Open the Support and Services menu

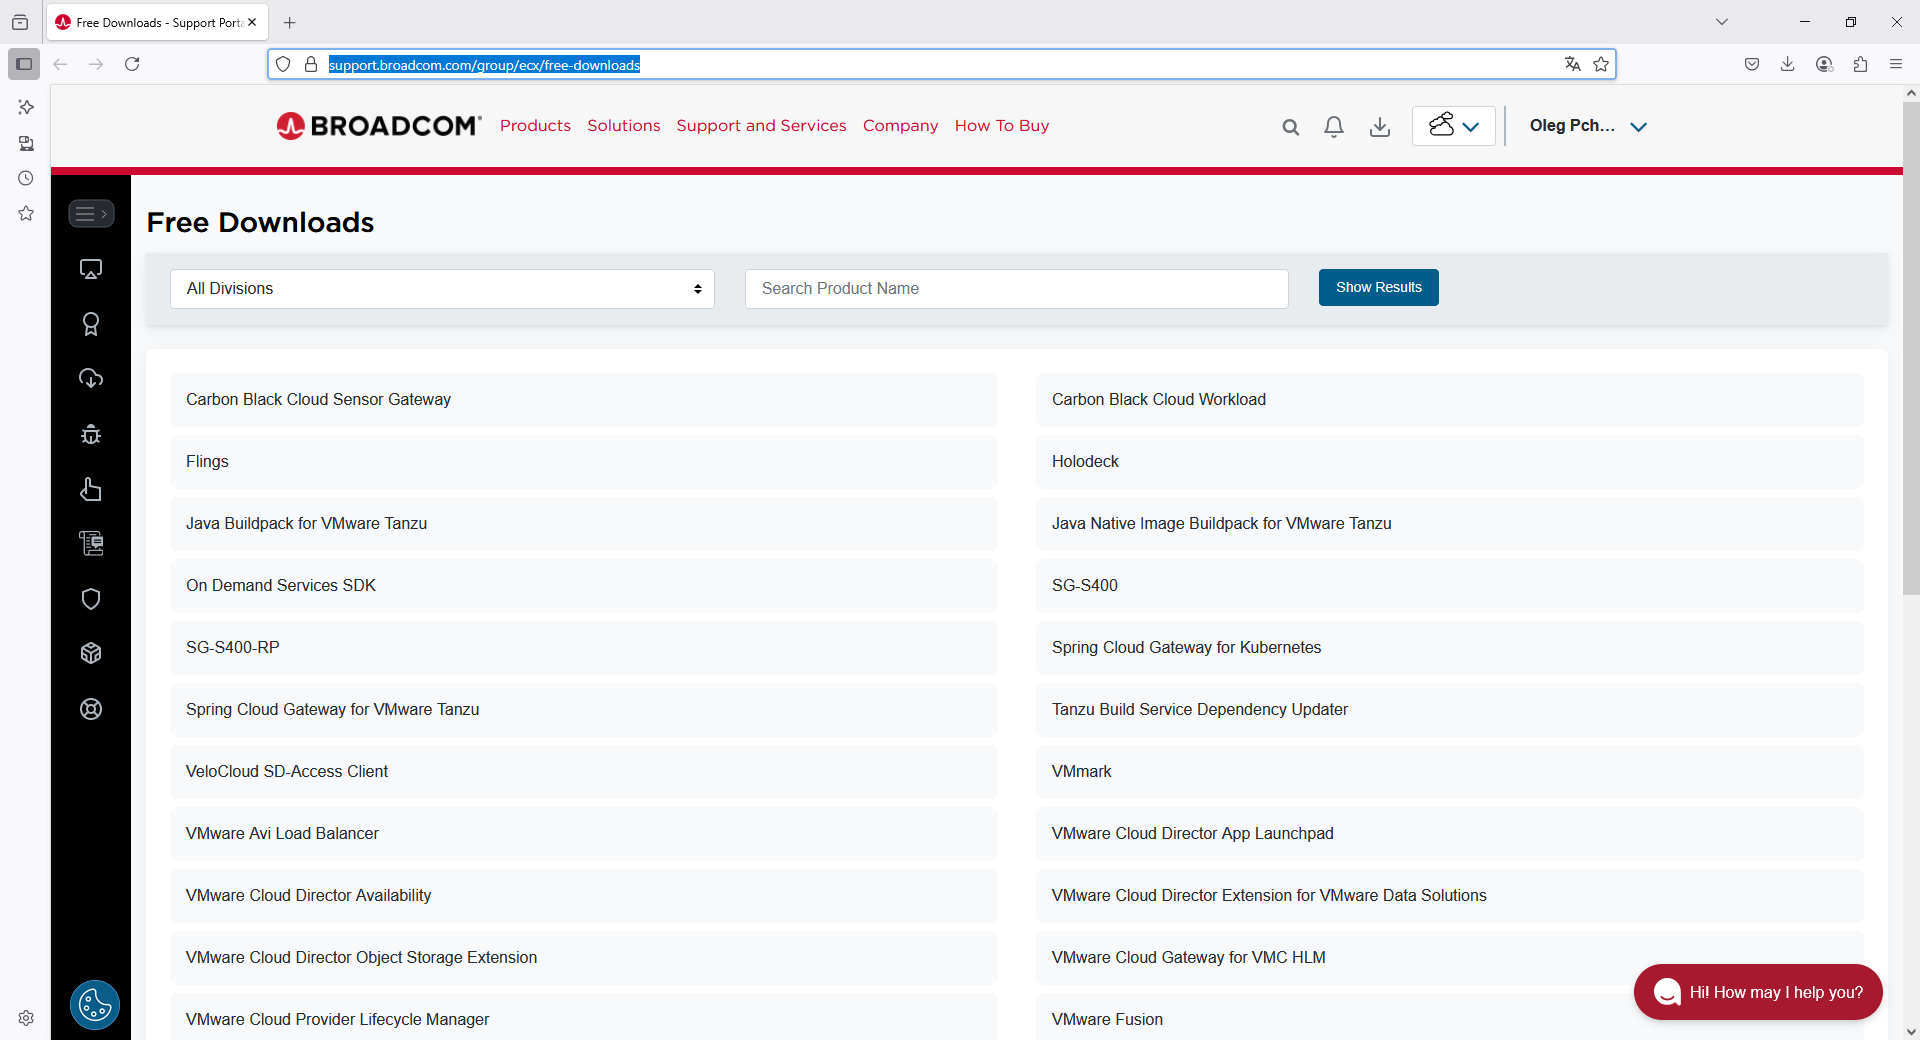[x=761, y=126]
